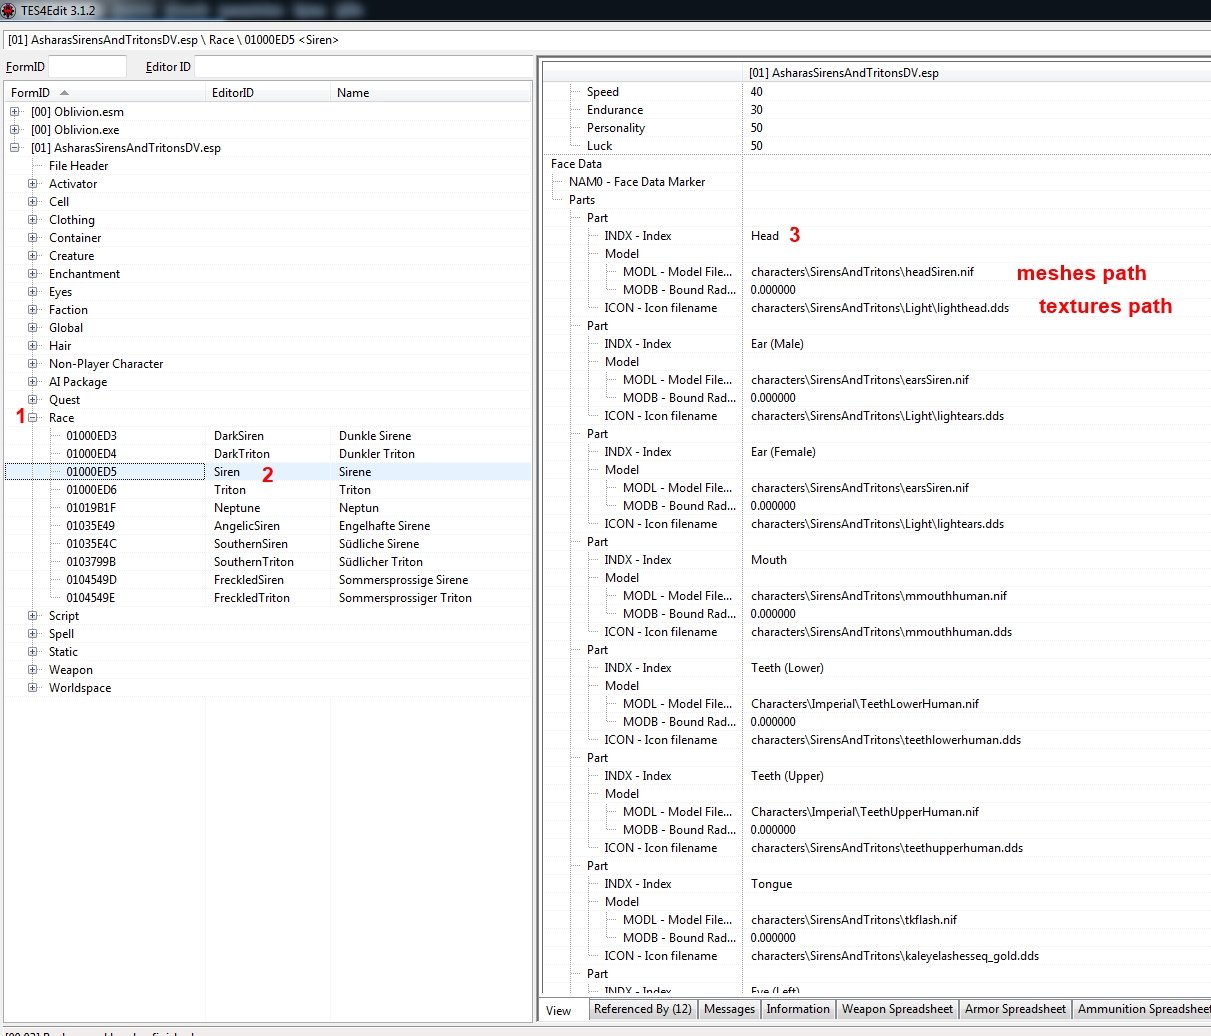Viewport: 1211px width, 1036px height.
Task: Collapse the AsharasSirensAndTritonsDV.esp node
Action: [x=15, y=148]
